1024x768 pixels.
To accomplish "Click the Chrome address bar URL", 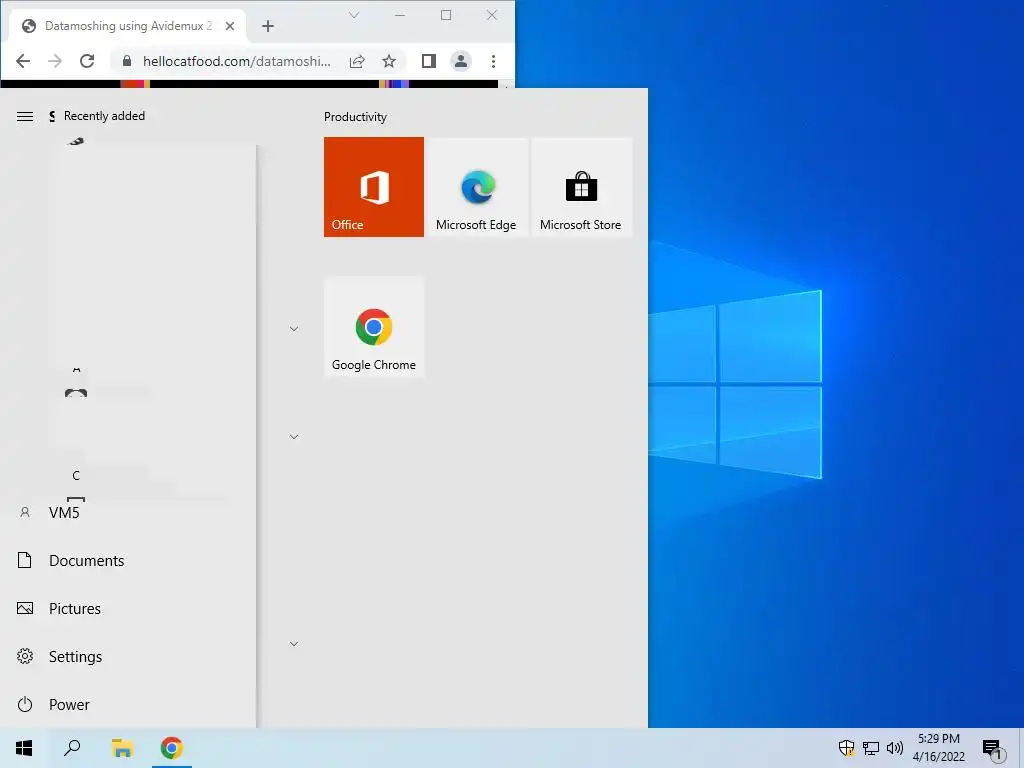I will pos(237,61).
